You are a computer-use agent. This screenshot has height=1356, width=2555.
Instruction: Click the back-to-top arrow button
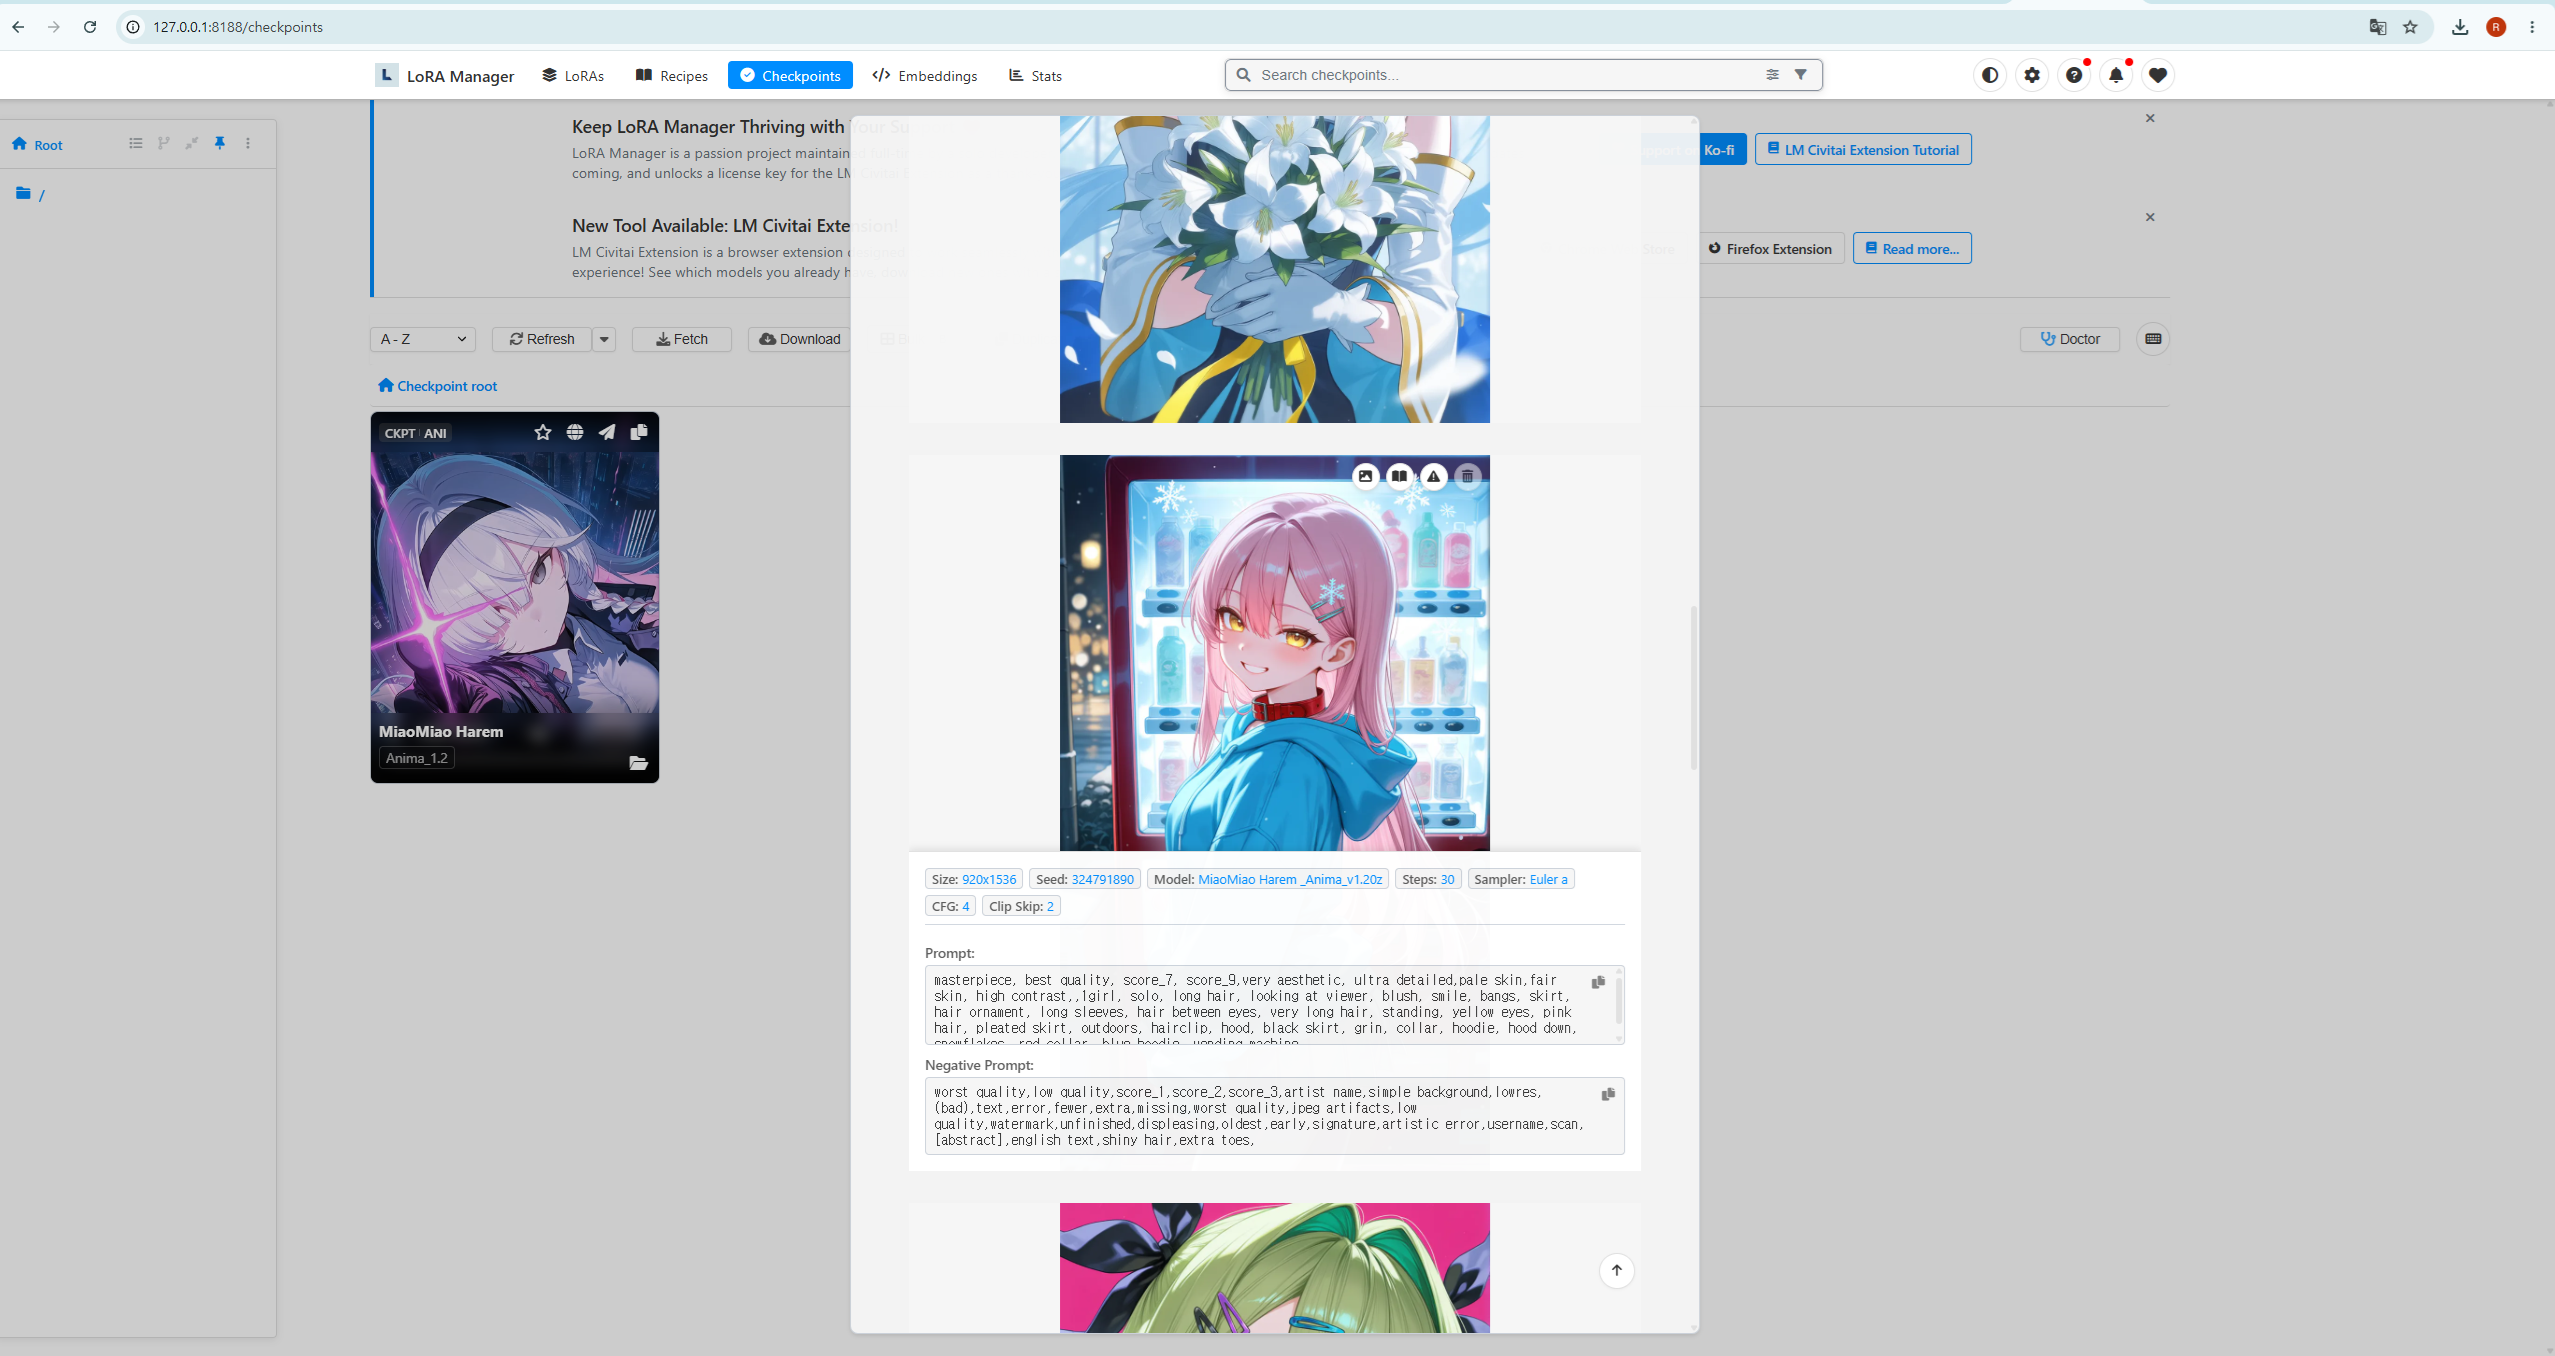1616,1270
